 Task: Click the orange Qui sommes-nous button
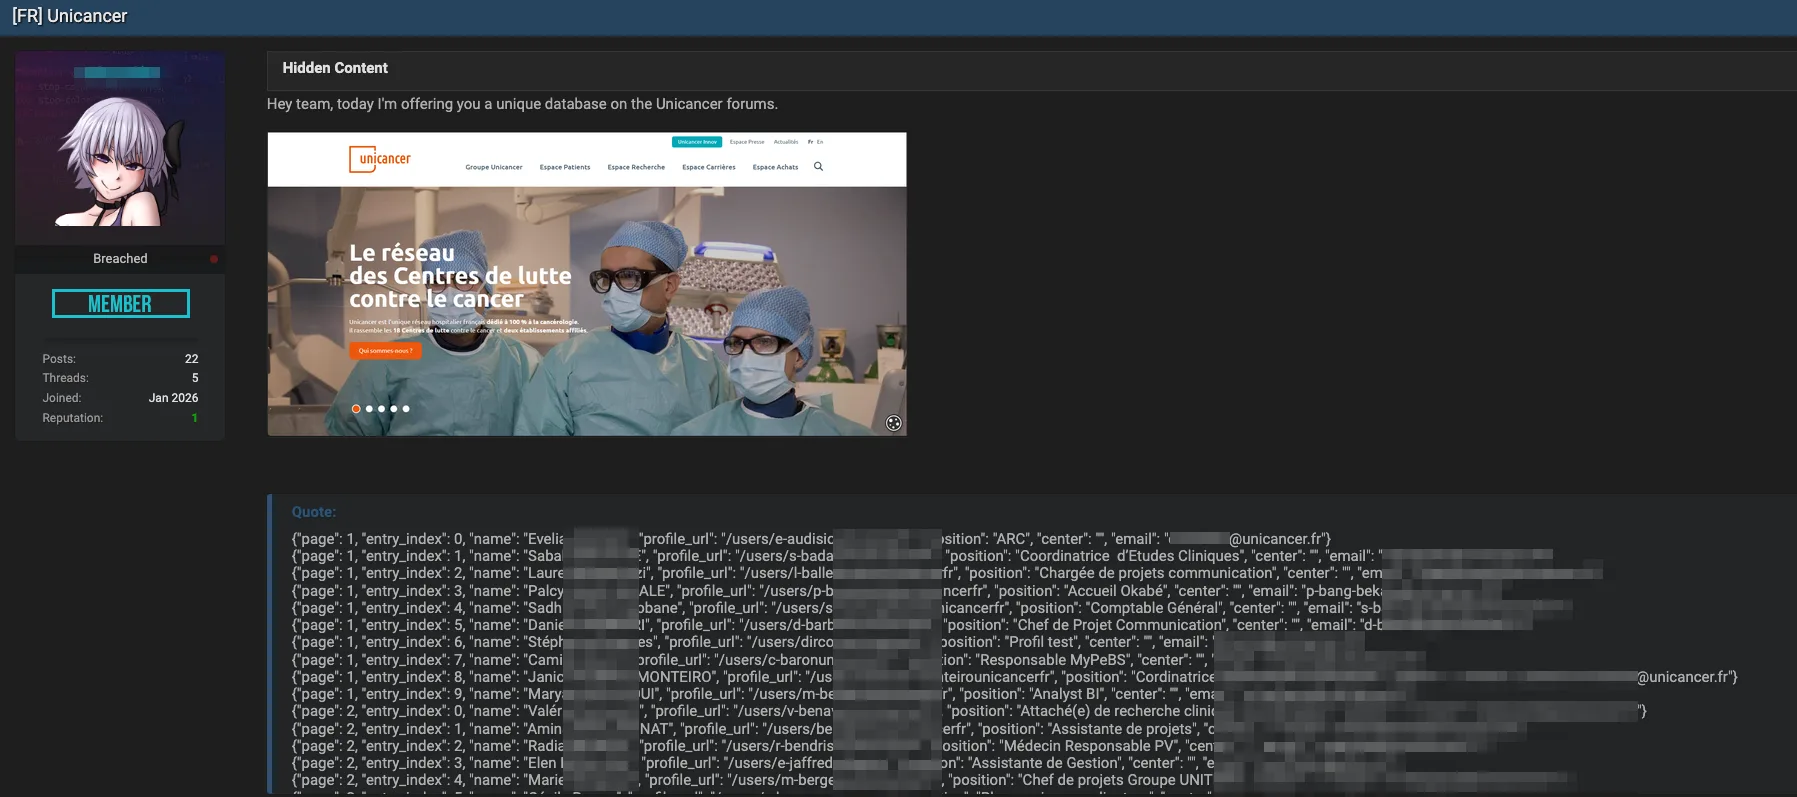pyautogui.click(x=385, y=351)
